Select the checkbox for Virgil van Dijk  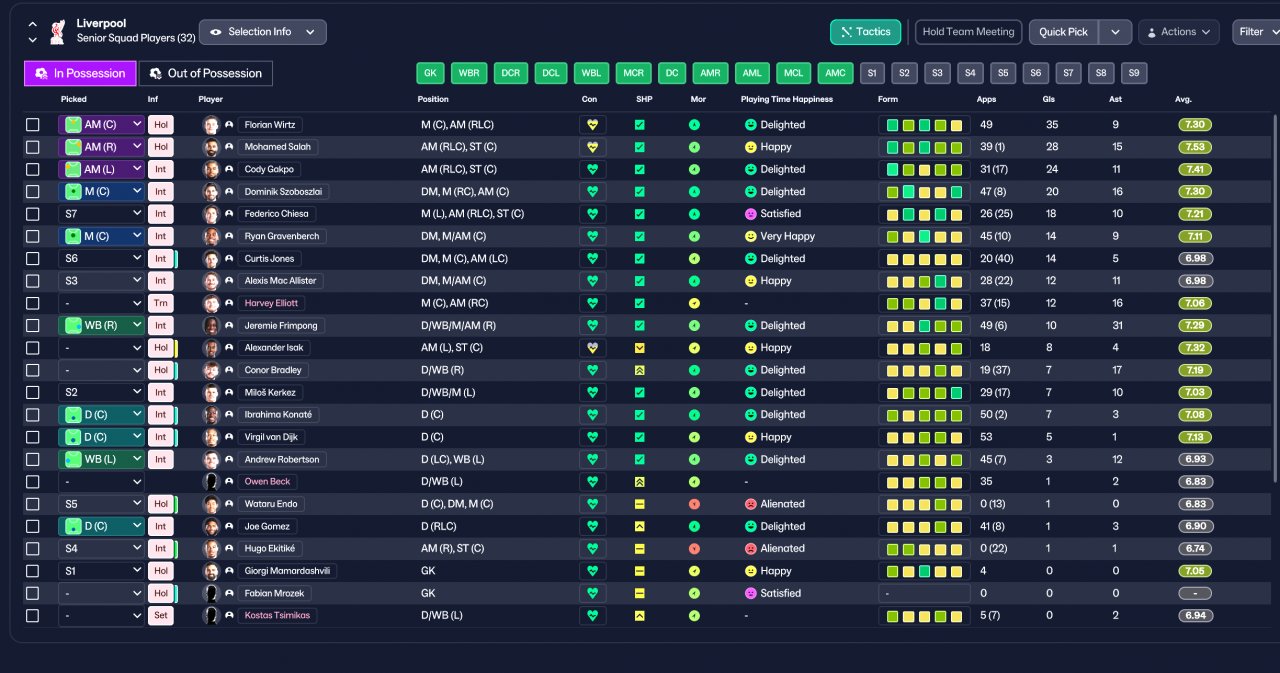[33, 437]
